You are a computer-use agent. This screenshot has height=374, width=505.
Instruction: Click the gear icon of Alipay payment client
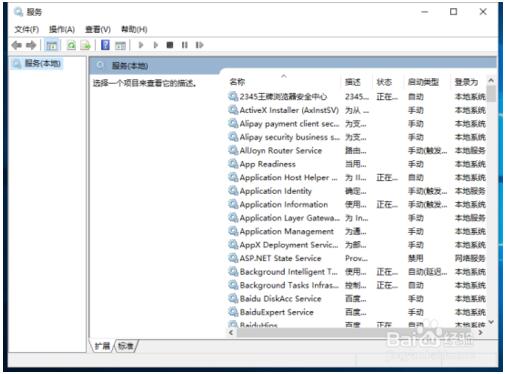pos(233,123)
